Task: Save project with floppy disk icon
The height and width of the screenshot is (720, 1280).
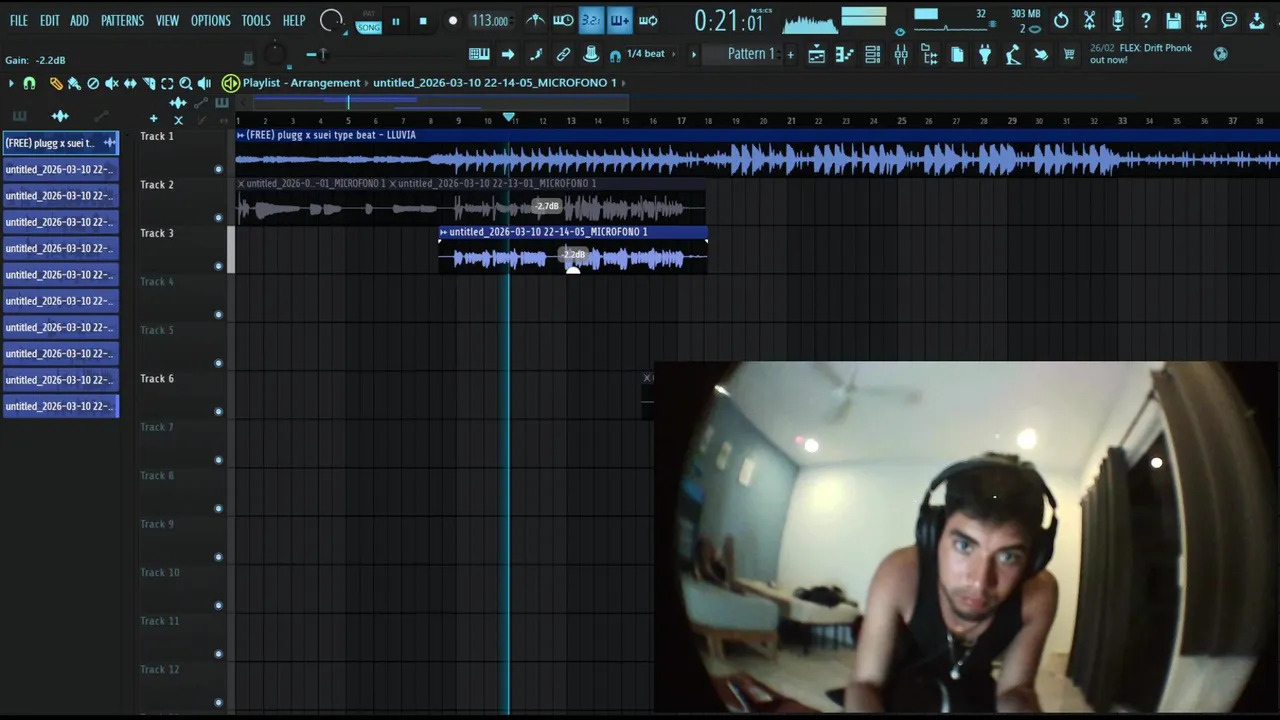Action: coord(1173,20)
